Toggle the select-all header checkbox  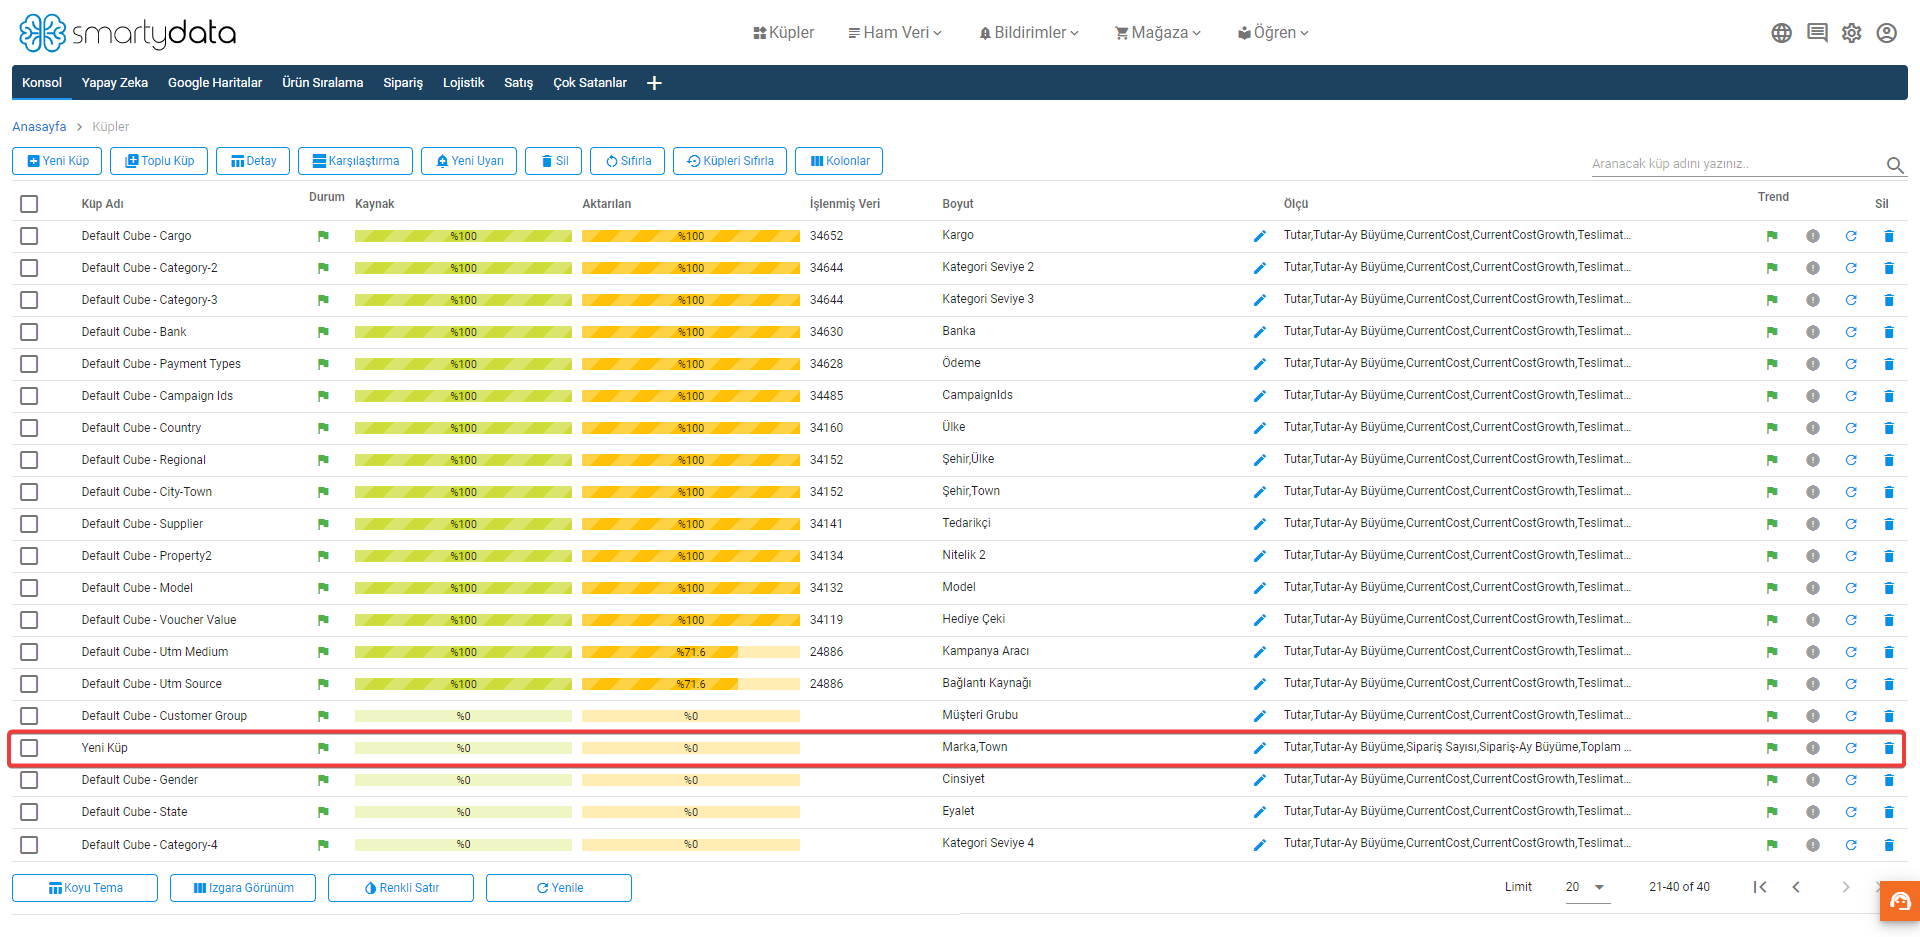click(x=29, y=204)
